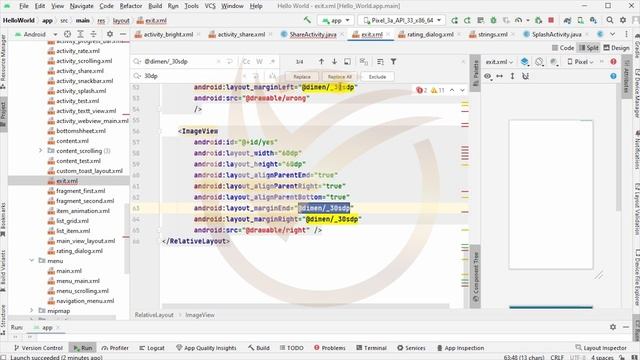Open the Refactor menu
Image resolution: width=640 pixels, height=360 pixels.
pyautogui.click(x=131, y=6)
